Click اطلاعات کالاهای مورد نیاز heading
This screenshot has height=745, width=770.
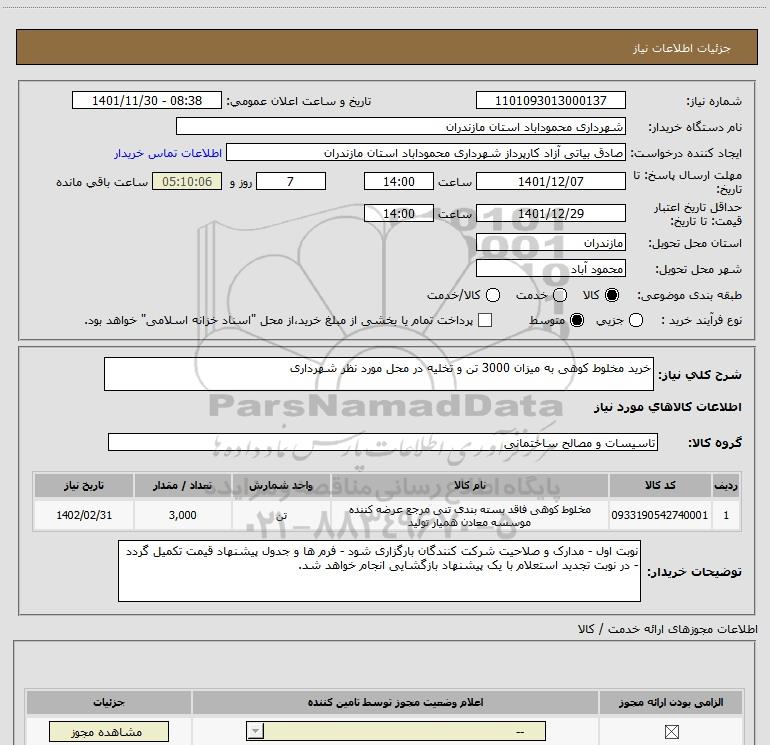[668, 407]
